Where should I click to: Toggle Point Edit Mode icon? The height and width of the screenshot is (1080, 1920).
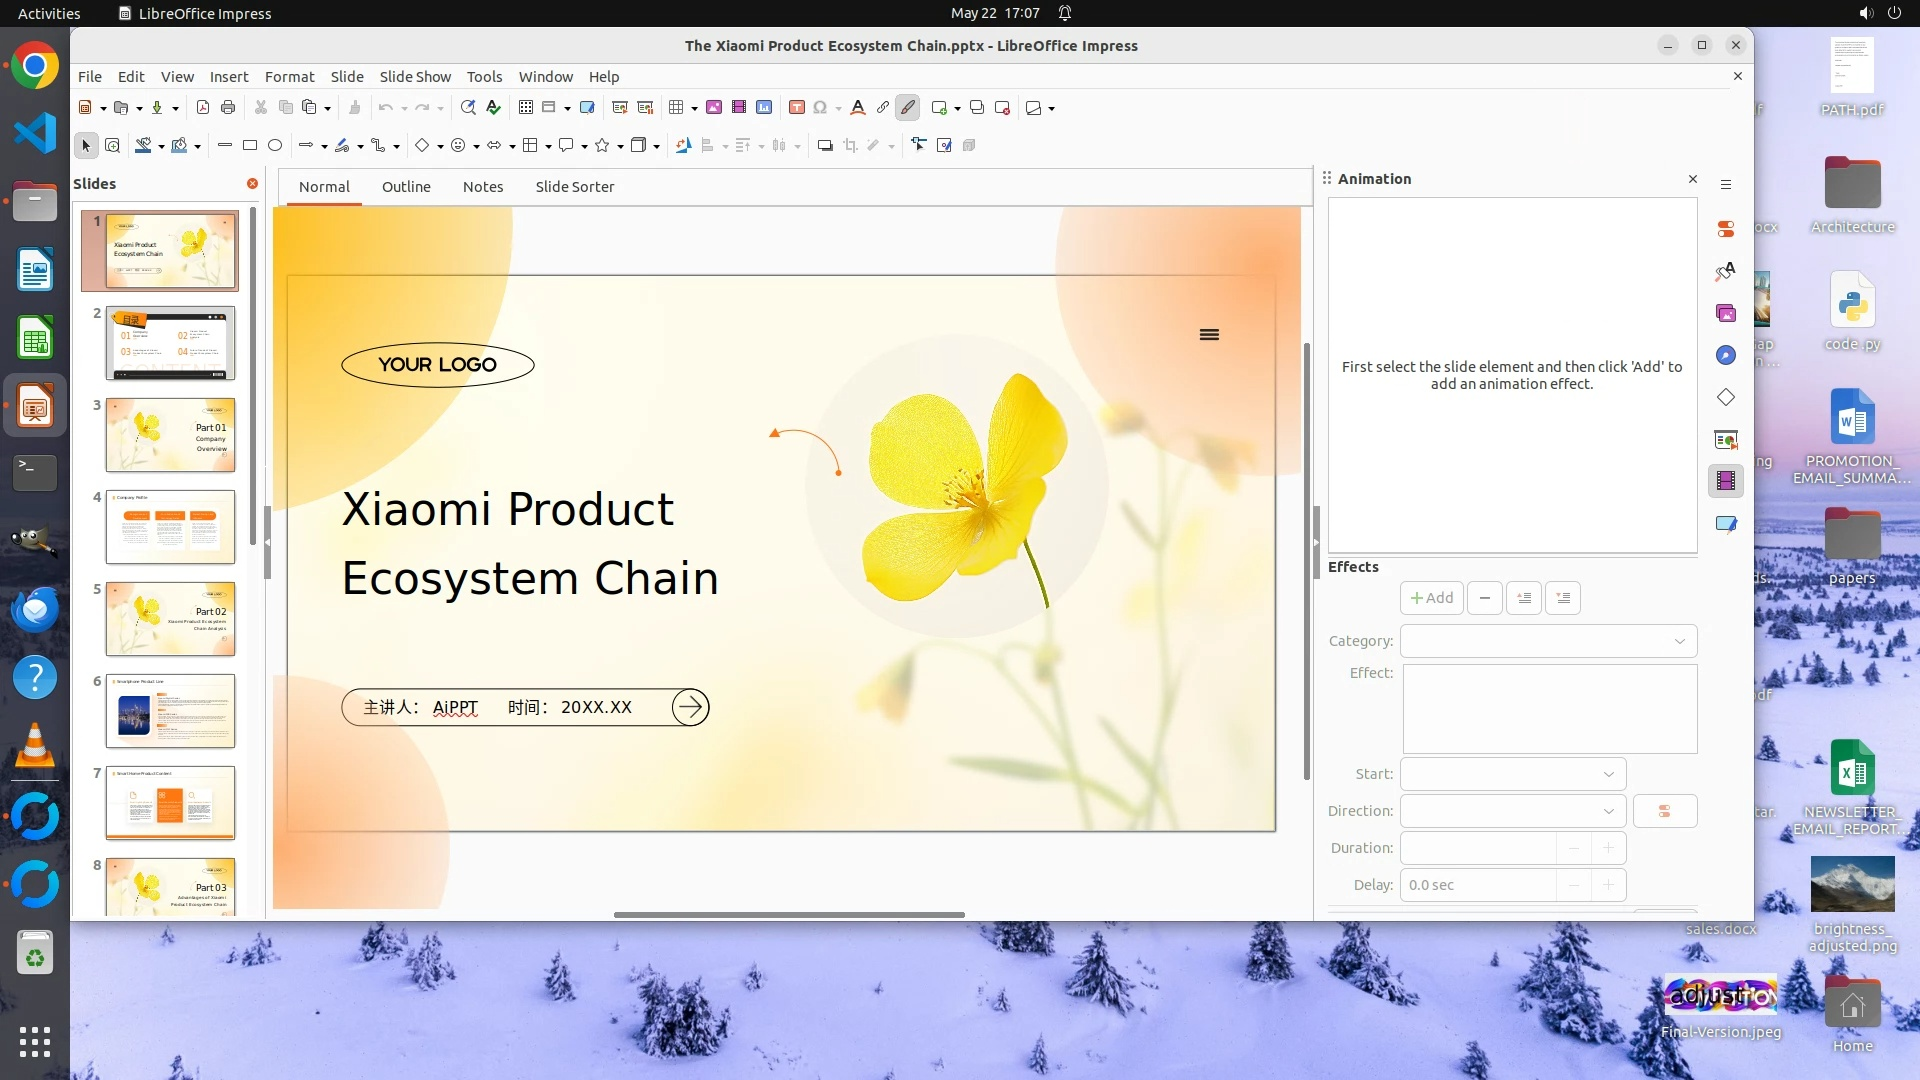[919, 146]
